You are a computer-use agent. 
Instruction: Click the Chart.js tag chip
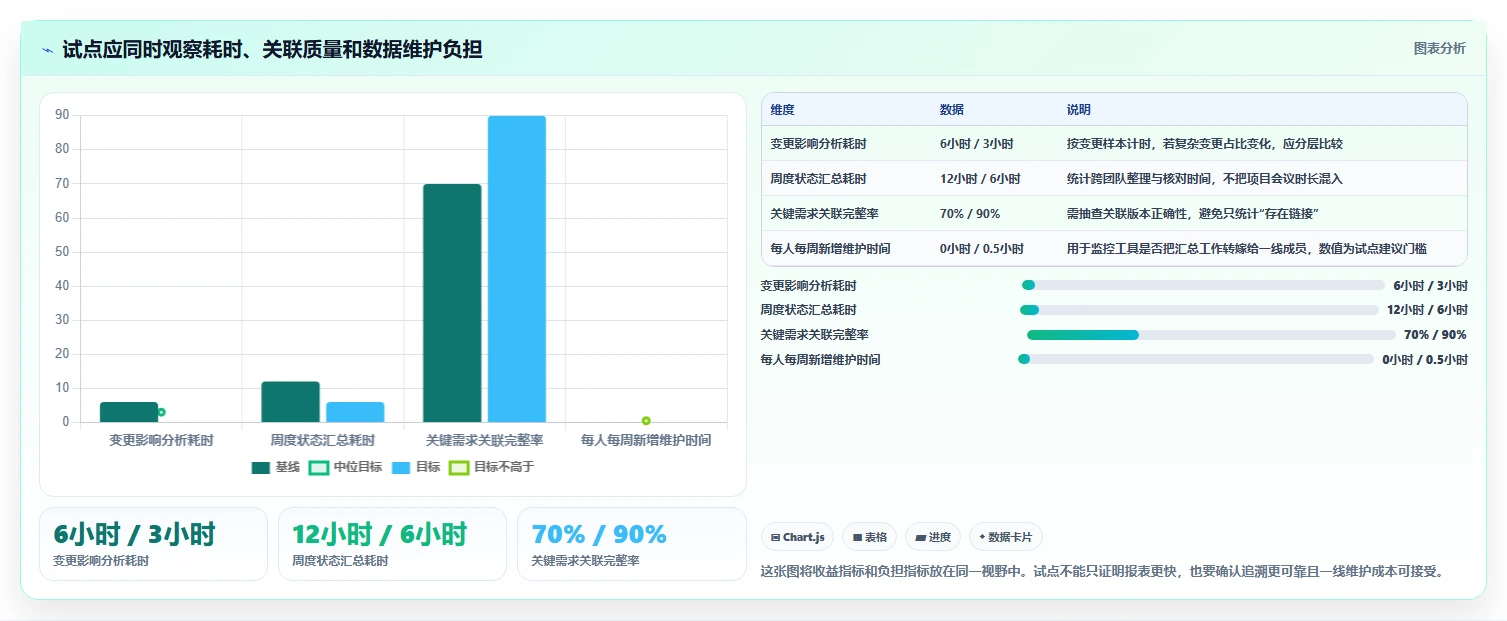[797, 537]
